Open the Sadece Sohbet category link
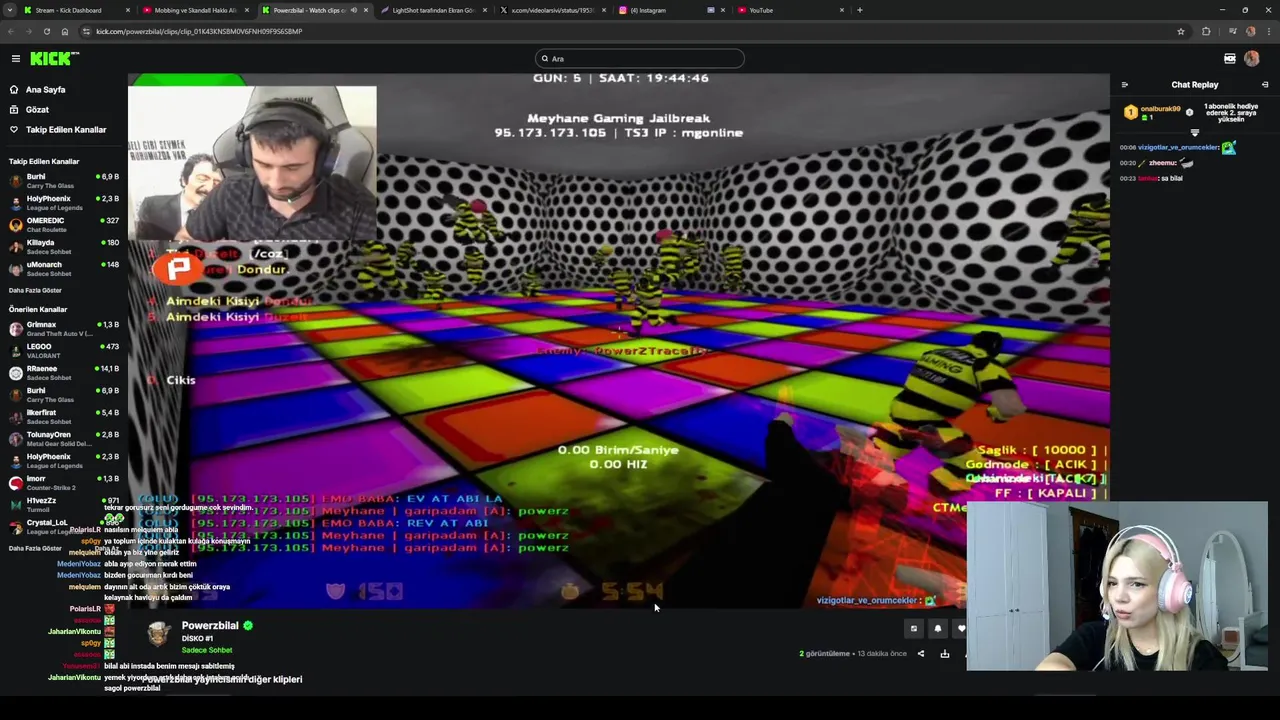Viewport: 1280px width, 720px height. coord(206,650)
